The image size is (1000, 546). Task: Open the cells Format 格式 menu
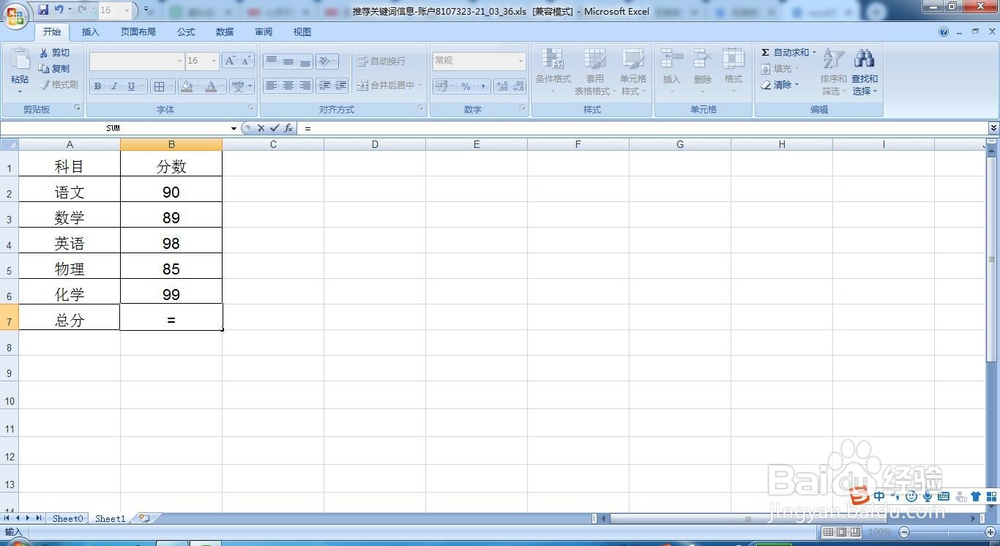click(733, 71)
